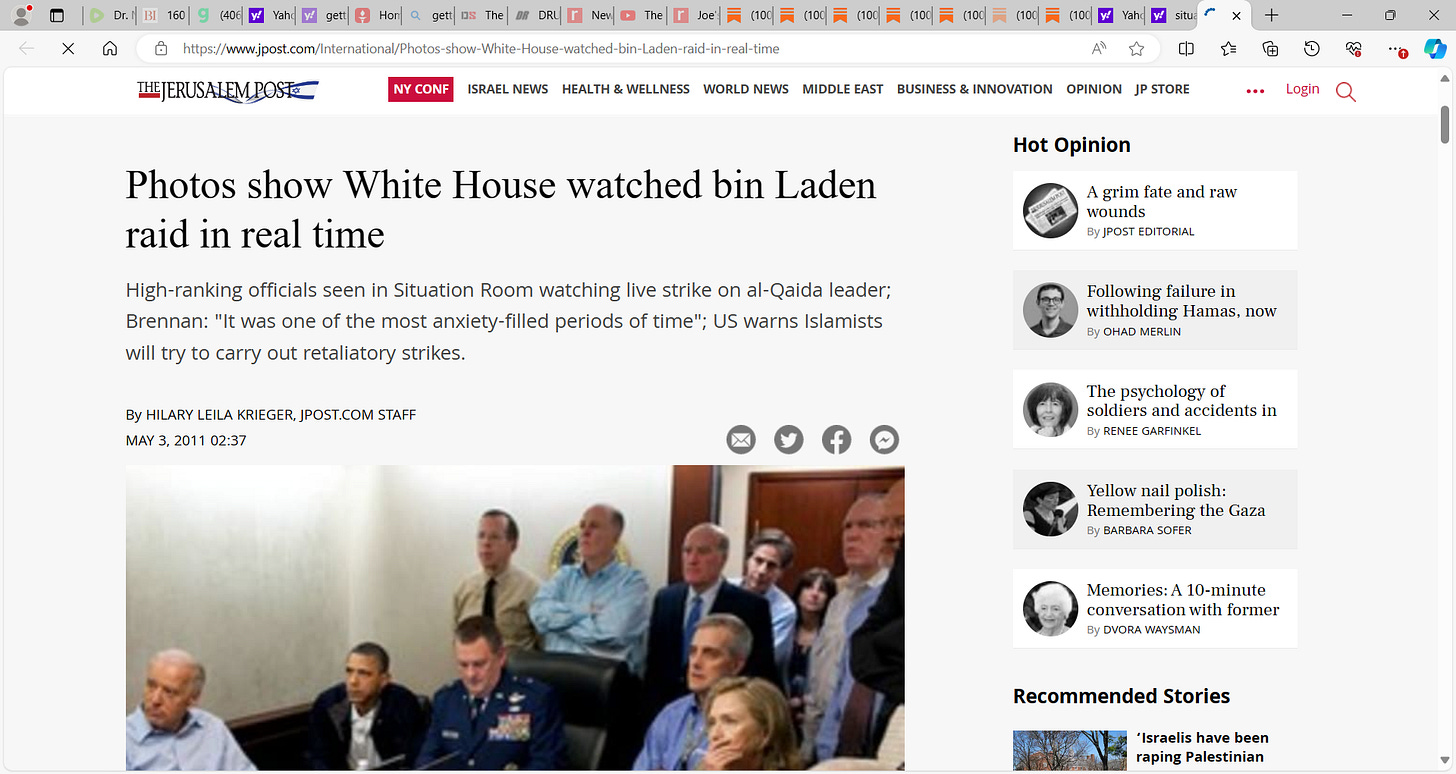The width and height of the screenshot is (1456, 774).
Task: Open the site search magnifier
Action: (1346, 92)
